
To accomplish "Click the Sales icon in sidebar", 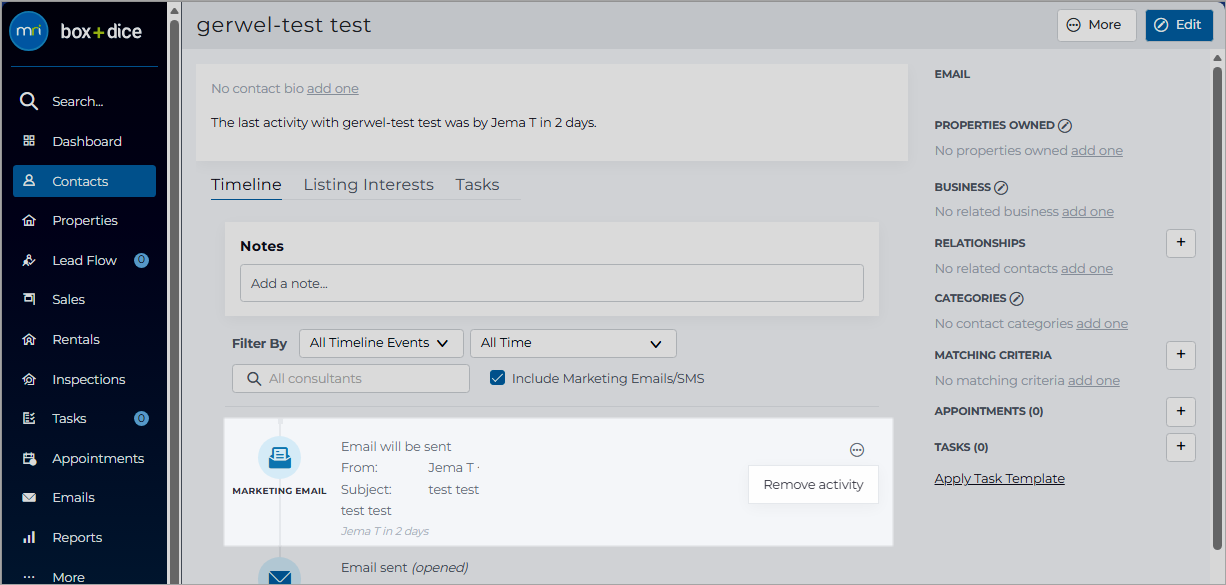I will click(29, 299).
